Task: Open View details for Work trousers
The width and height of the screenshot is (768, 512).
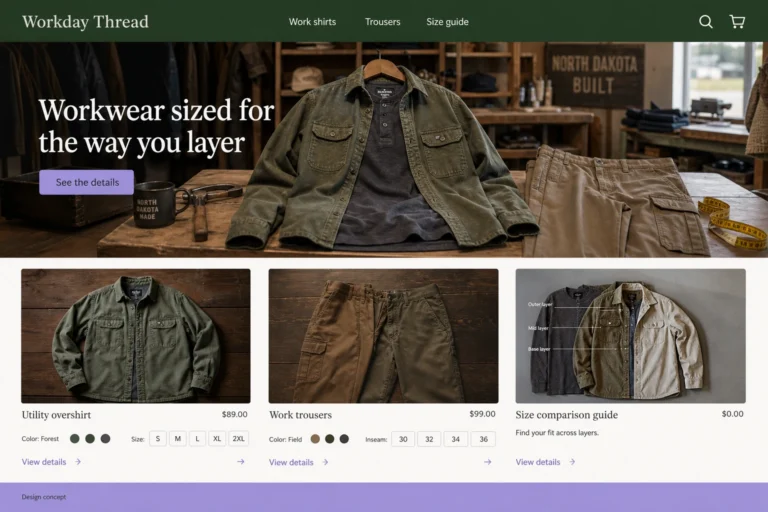Action: click(x=298, y=462)
